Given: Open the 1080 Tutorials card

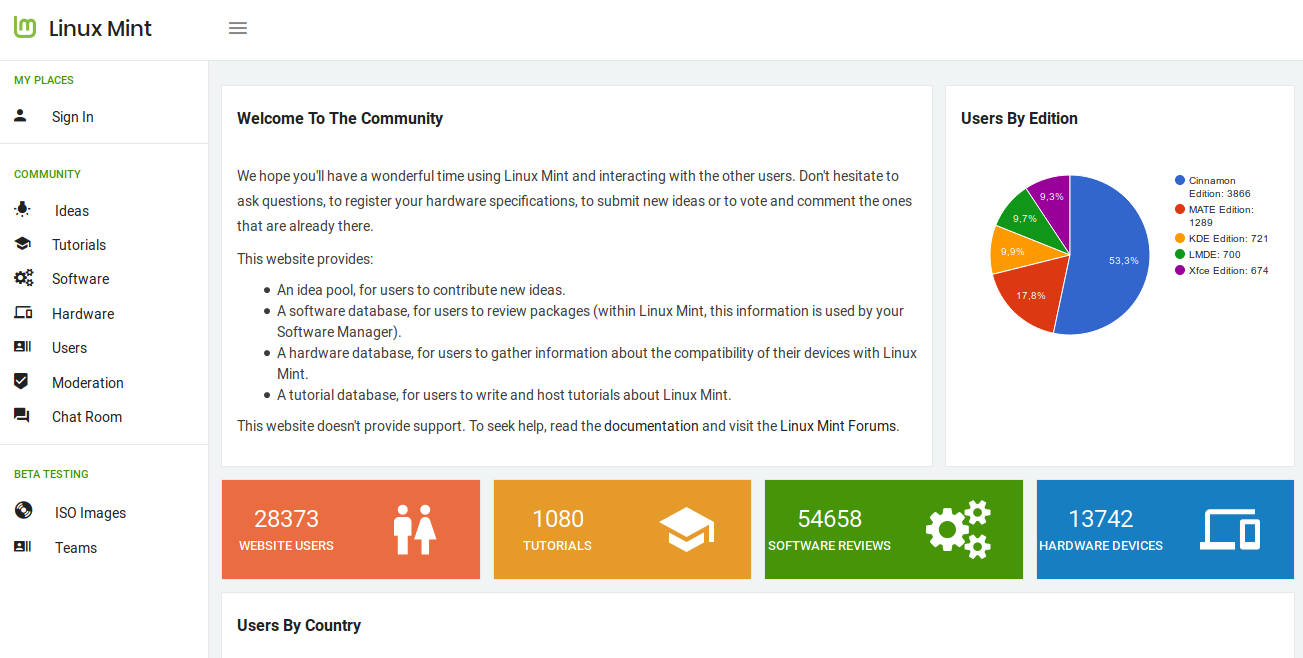Looking at the screenshot, I should [x=622, y=529].
